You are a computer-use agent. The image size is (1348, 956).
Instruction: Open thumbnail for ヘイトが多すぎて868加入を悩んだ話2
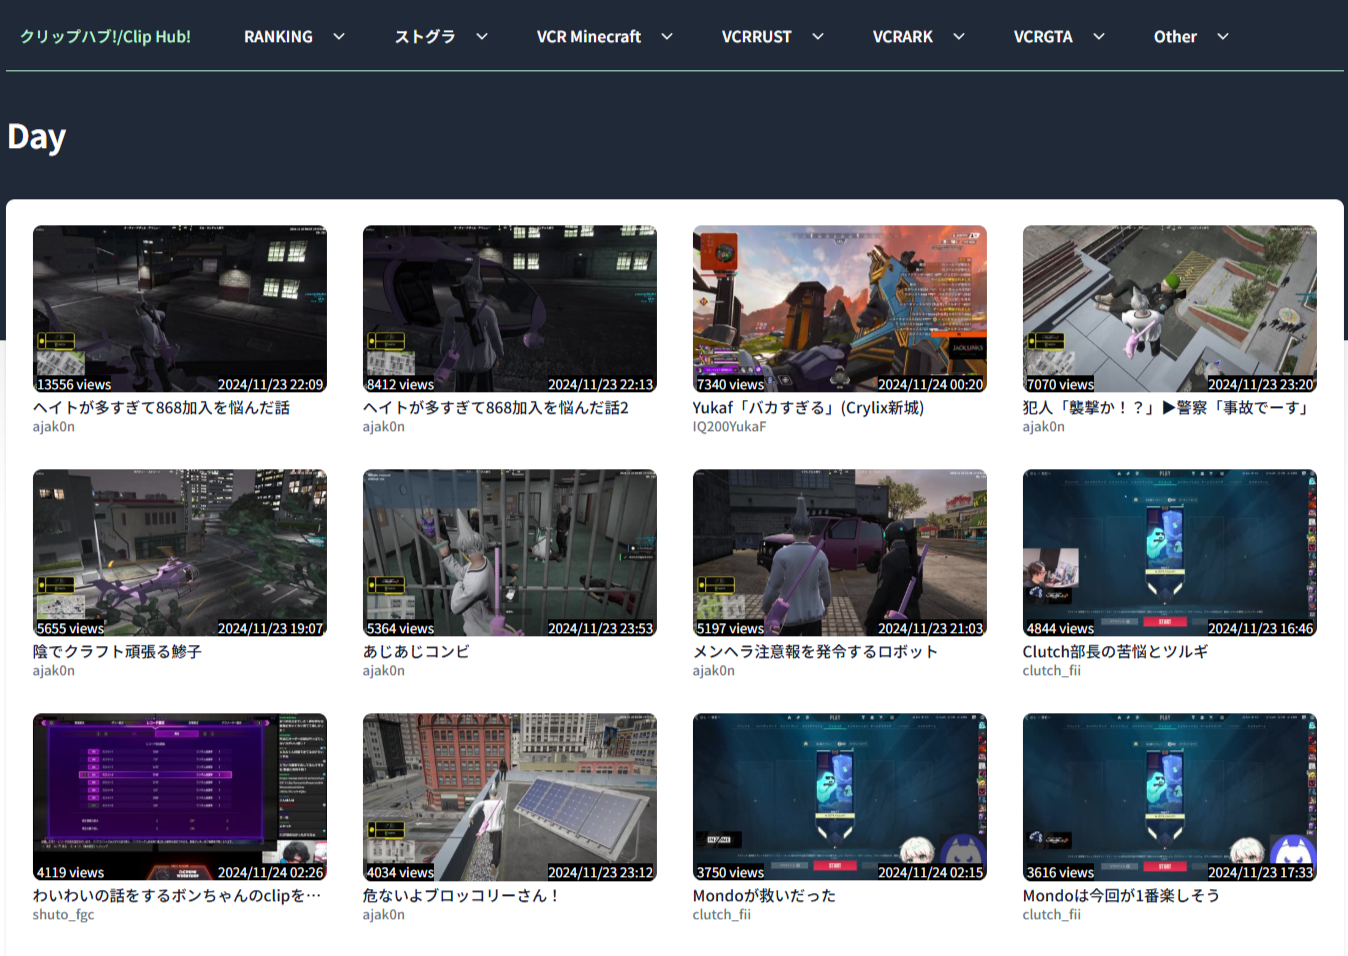[x=510, y=308]
